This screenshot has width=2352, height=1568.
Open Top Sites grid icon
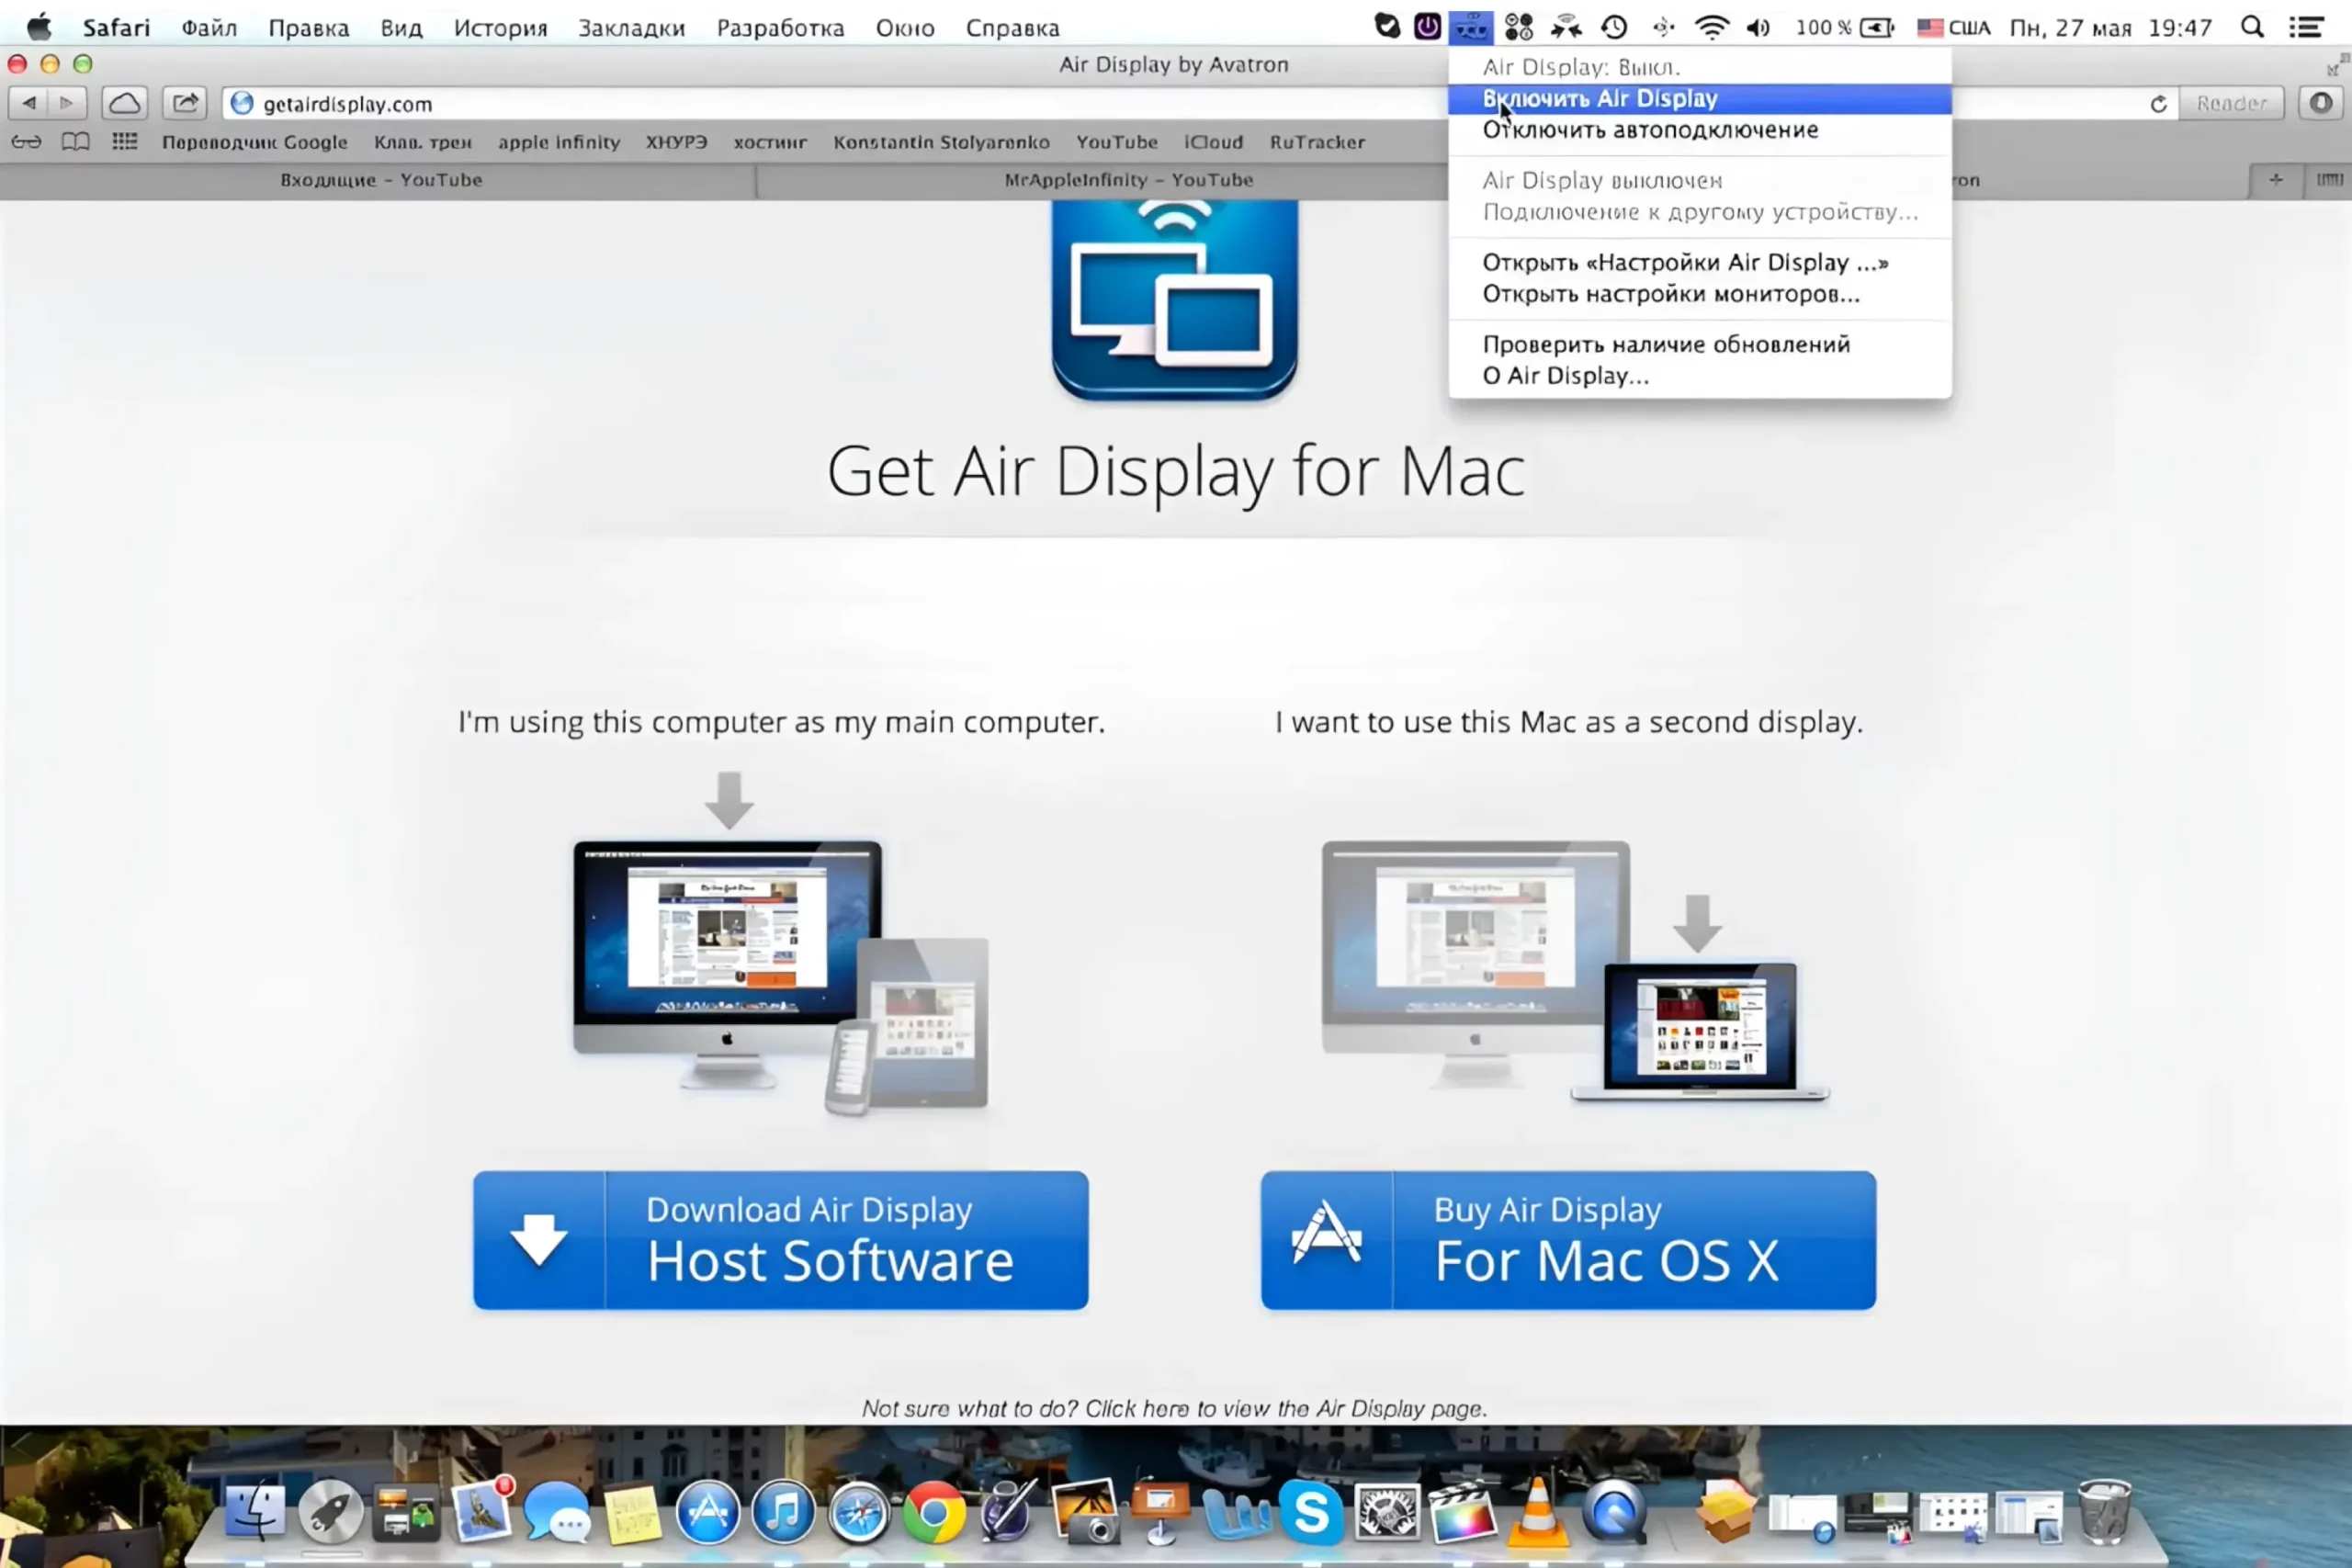click(x=124, y=142)
